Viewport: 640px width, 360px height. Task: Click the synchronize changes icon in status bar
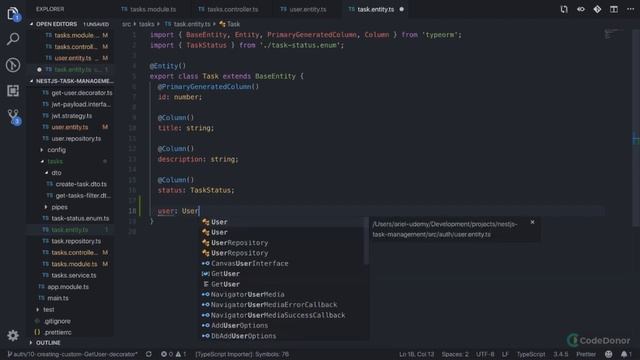(x=149, y=354)
